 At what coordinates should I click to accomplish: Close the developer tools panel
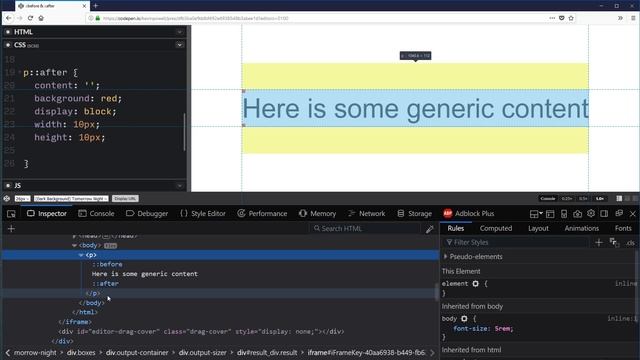(x=633, y=213)
